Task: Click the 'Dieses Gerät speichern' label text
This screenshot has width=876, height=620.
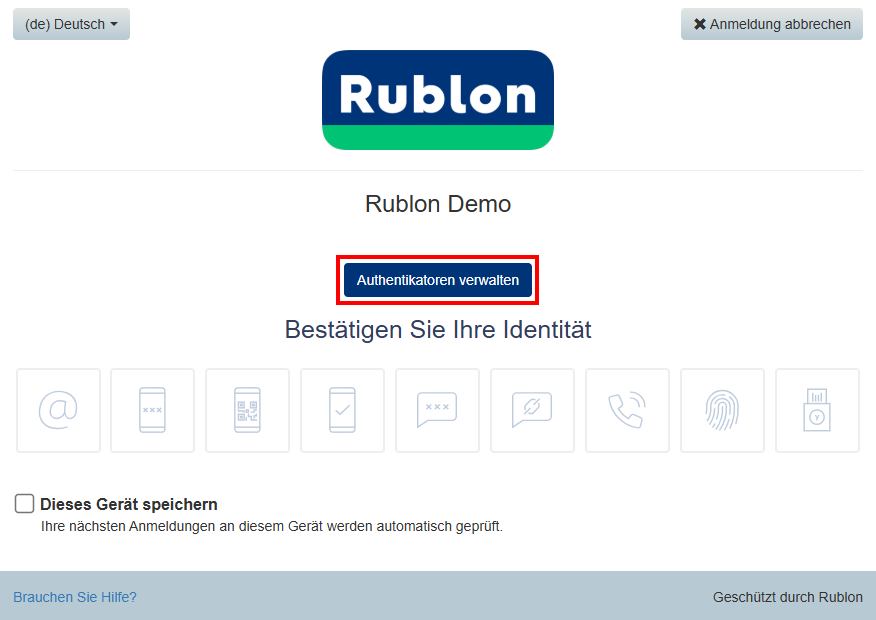Action: (129, 505)
